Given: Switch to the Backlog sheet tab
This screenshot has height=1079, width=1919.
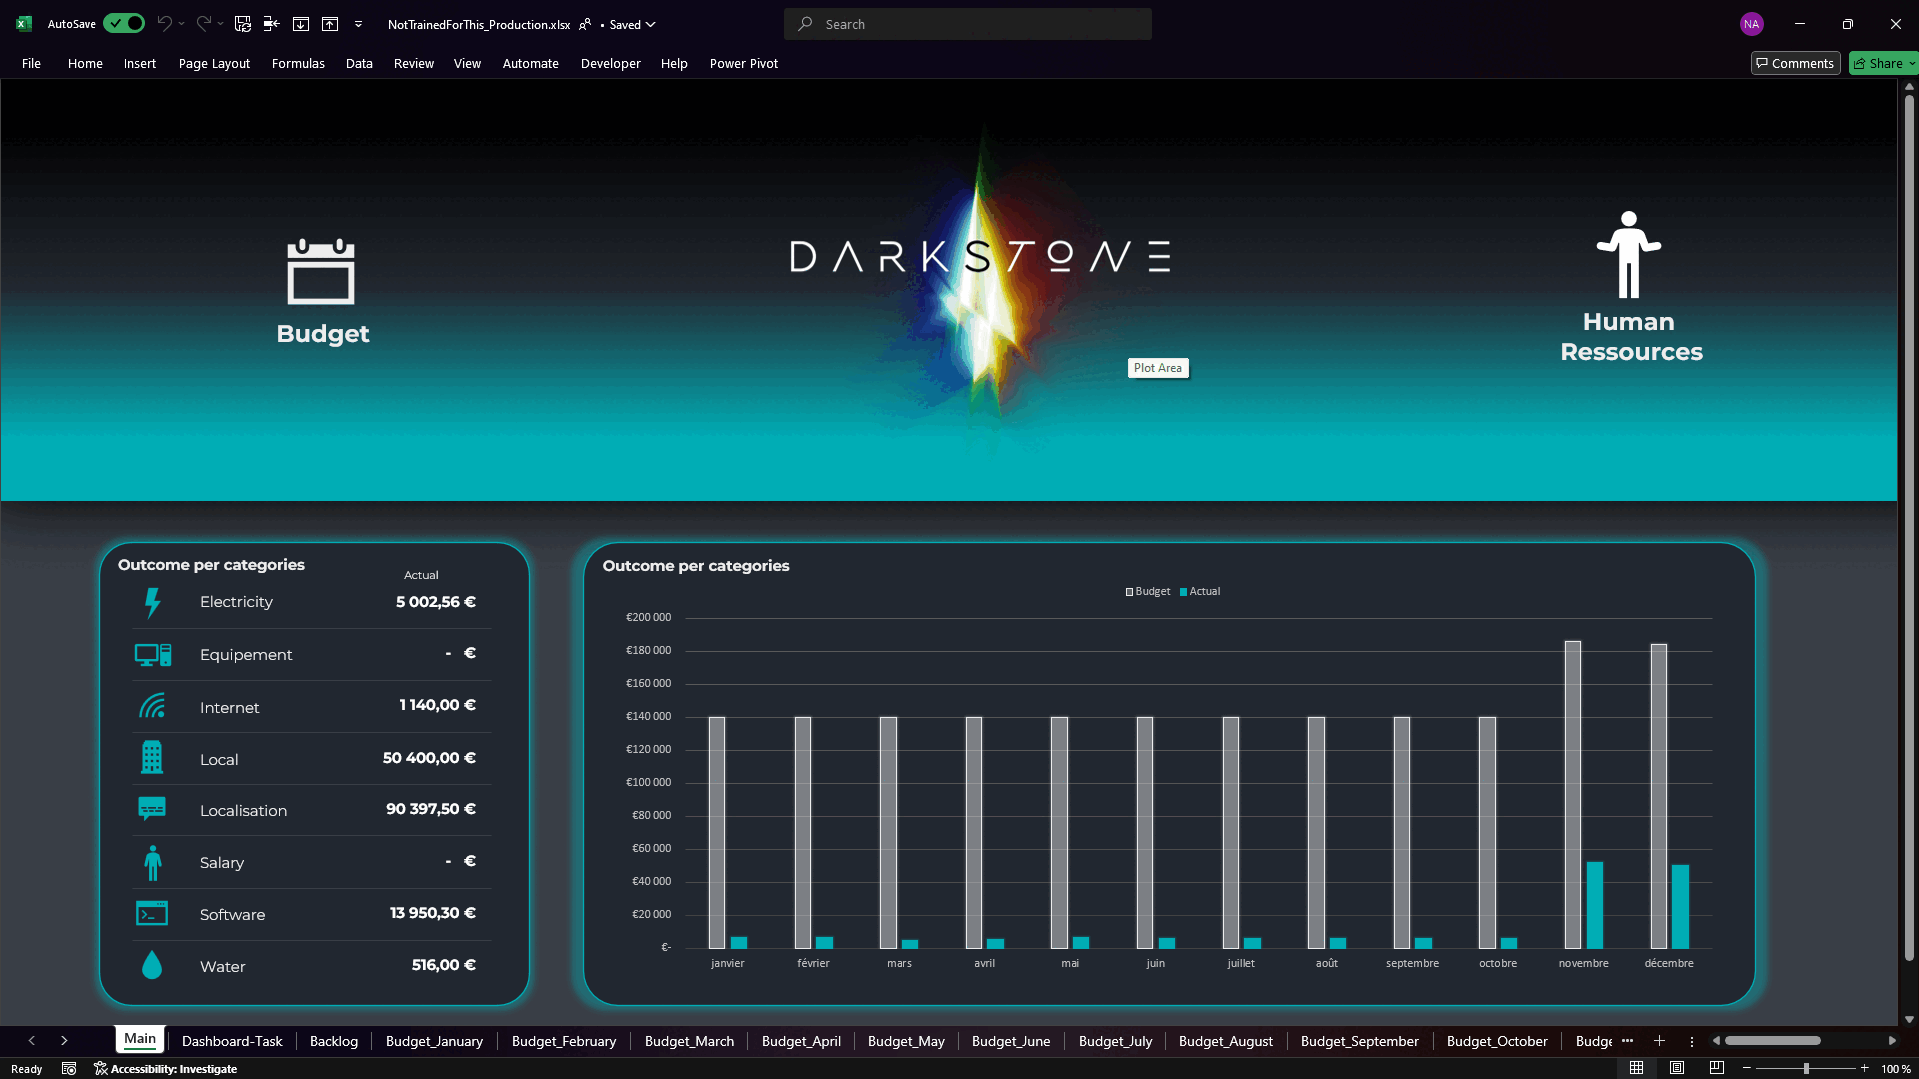Looking at the screenshot, I should click(334, 1041).
